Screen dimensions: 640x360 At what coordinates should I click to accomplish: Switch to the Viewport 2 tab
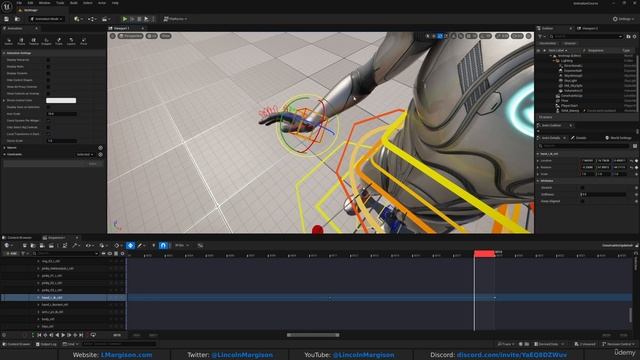click(589, 28)
